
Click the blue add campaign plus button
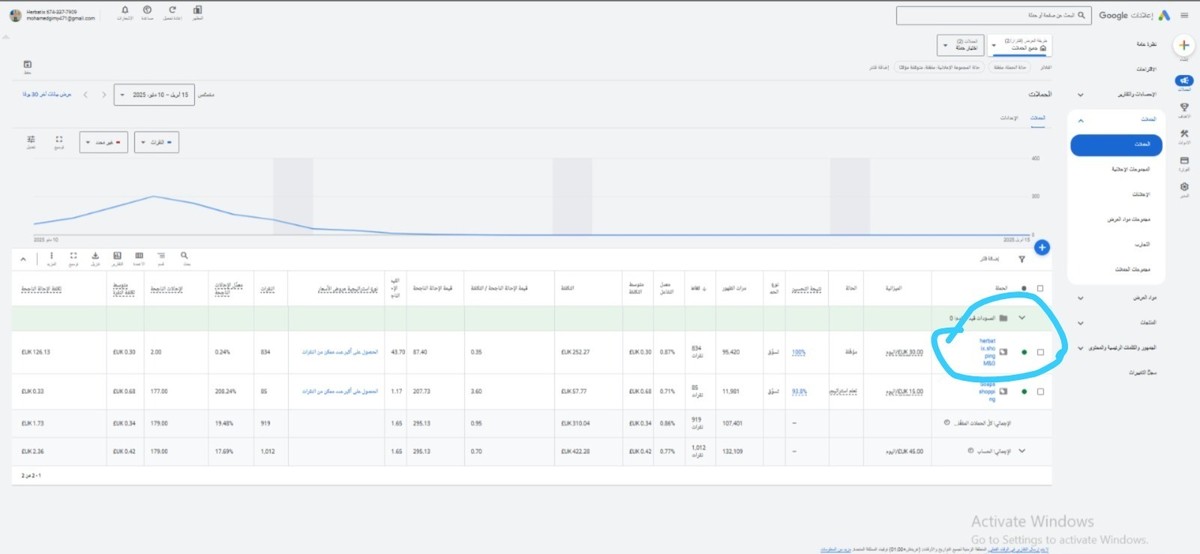(1041, 247)
